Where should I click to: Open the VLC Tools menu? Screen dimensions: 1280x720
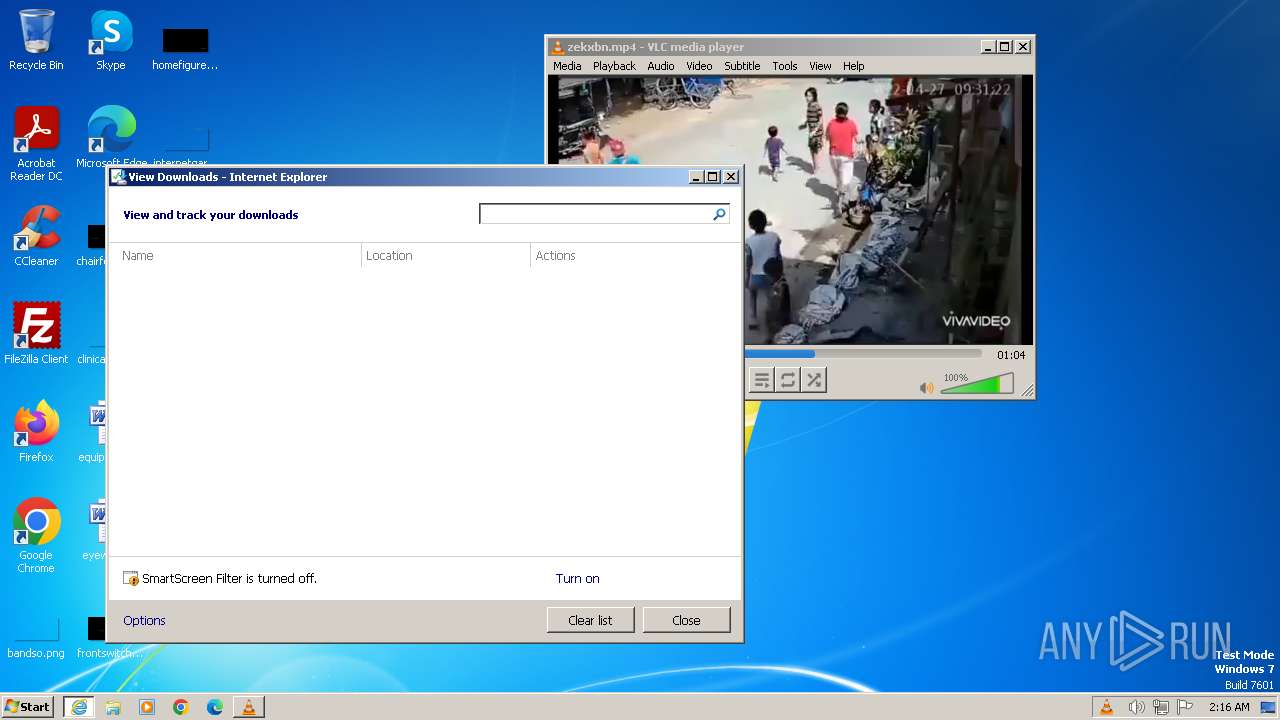785,66
